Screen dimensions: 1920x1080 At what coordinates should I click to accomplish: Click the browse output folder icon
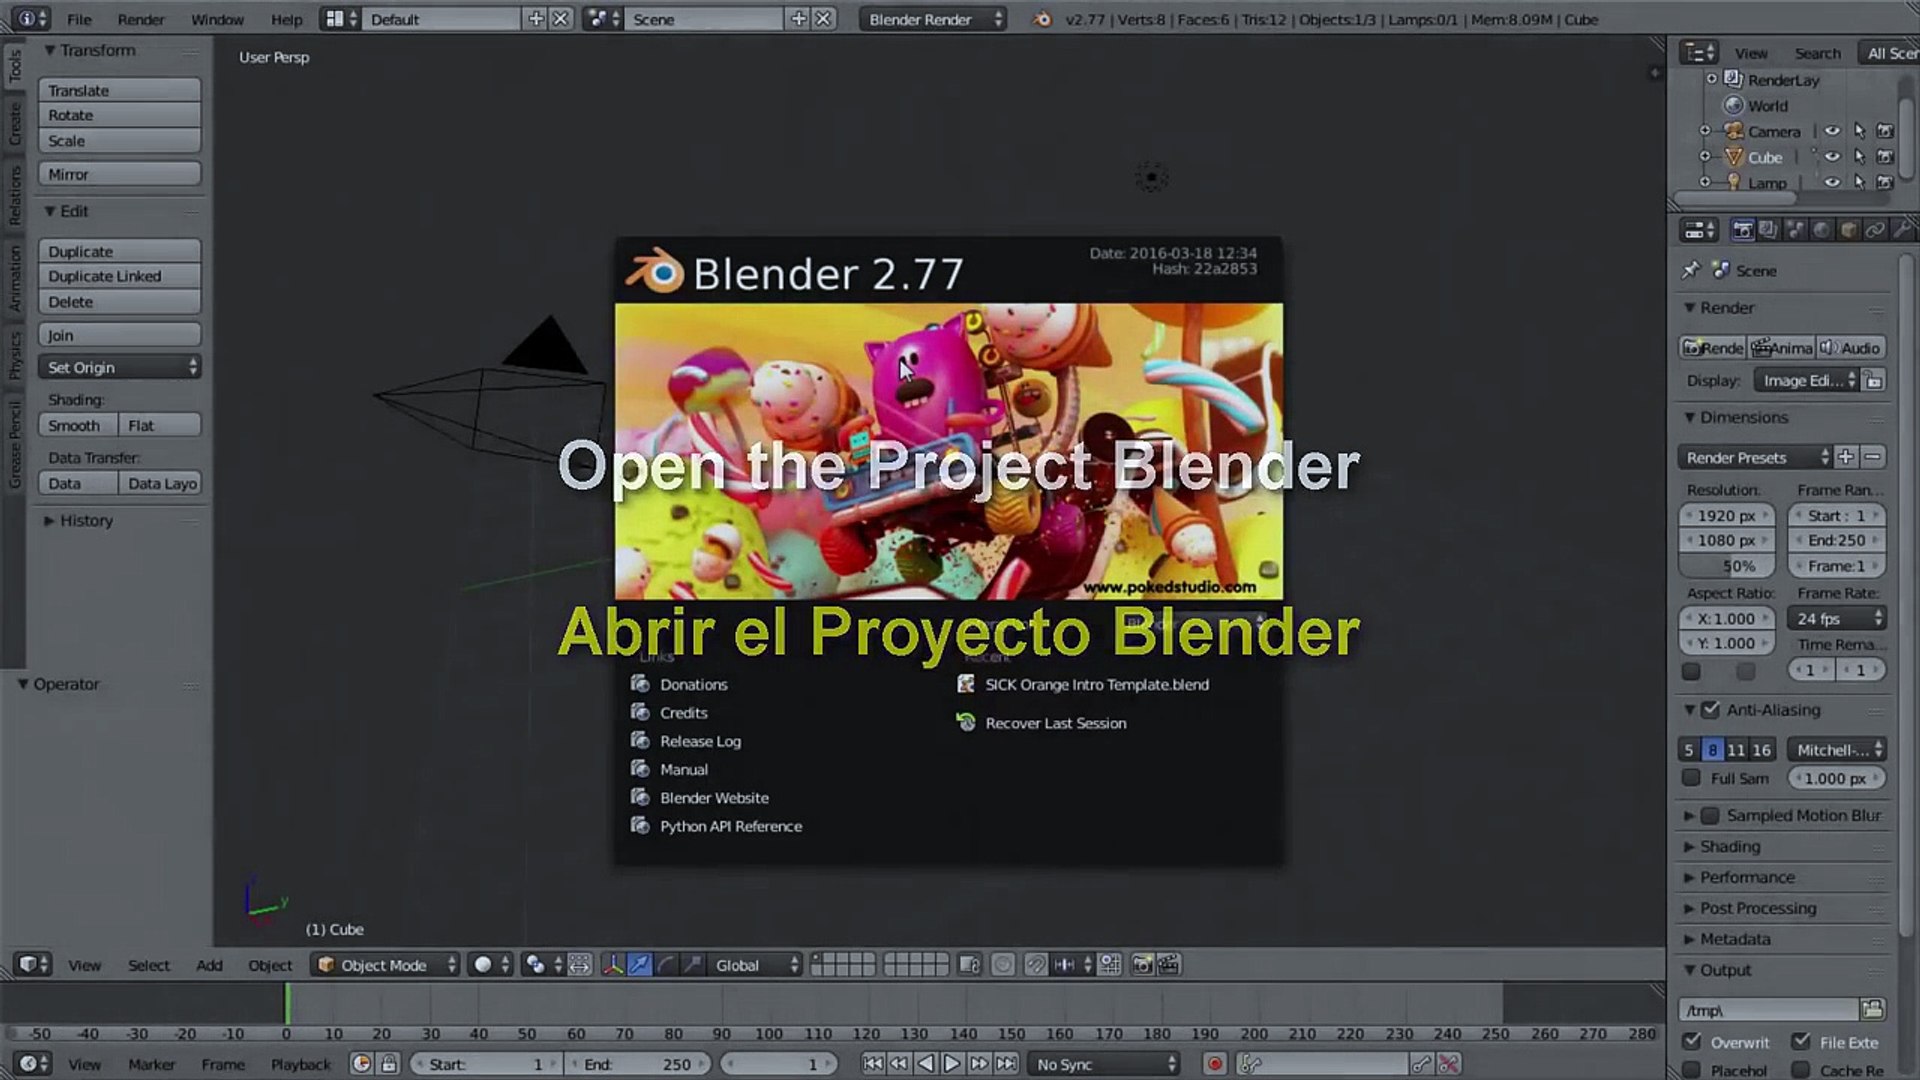[x=1872, y=1010]
